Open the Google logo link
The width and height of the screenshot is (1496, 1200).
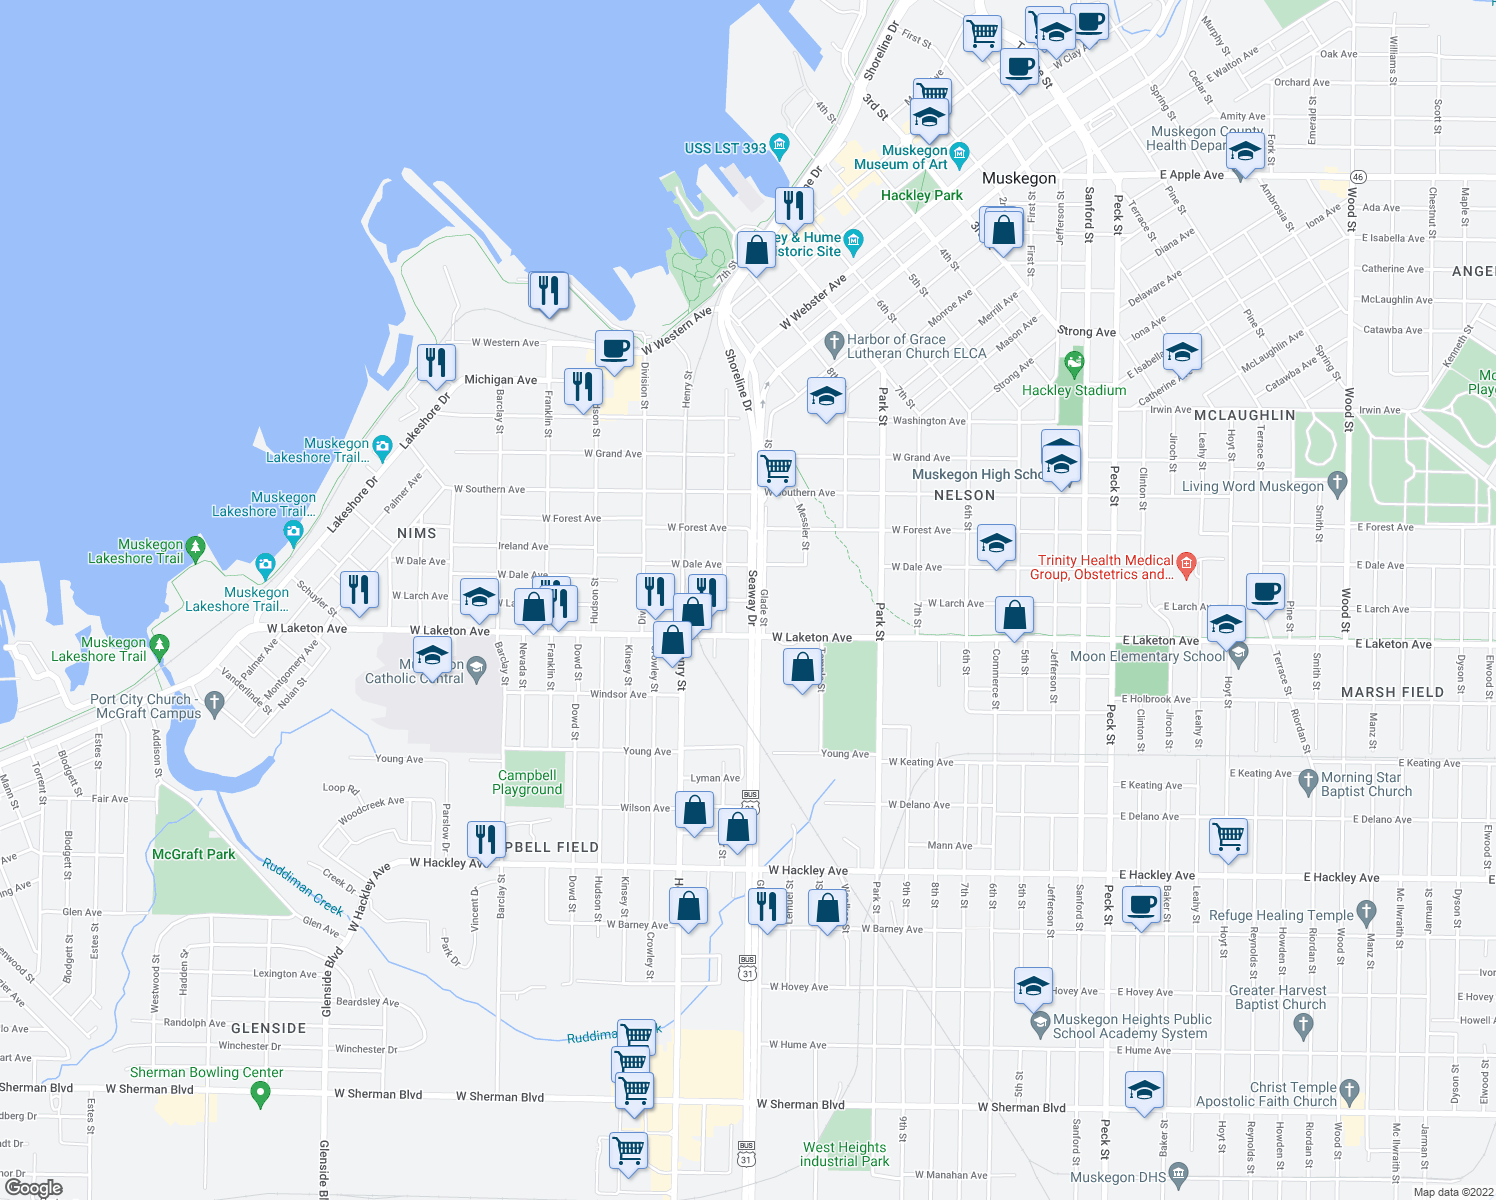[x=33, y=1188]
